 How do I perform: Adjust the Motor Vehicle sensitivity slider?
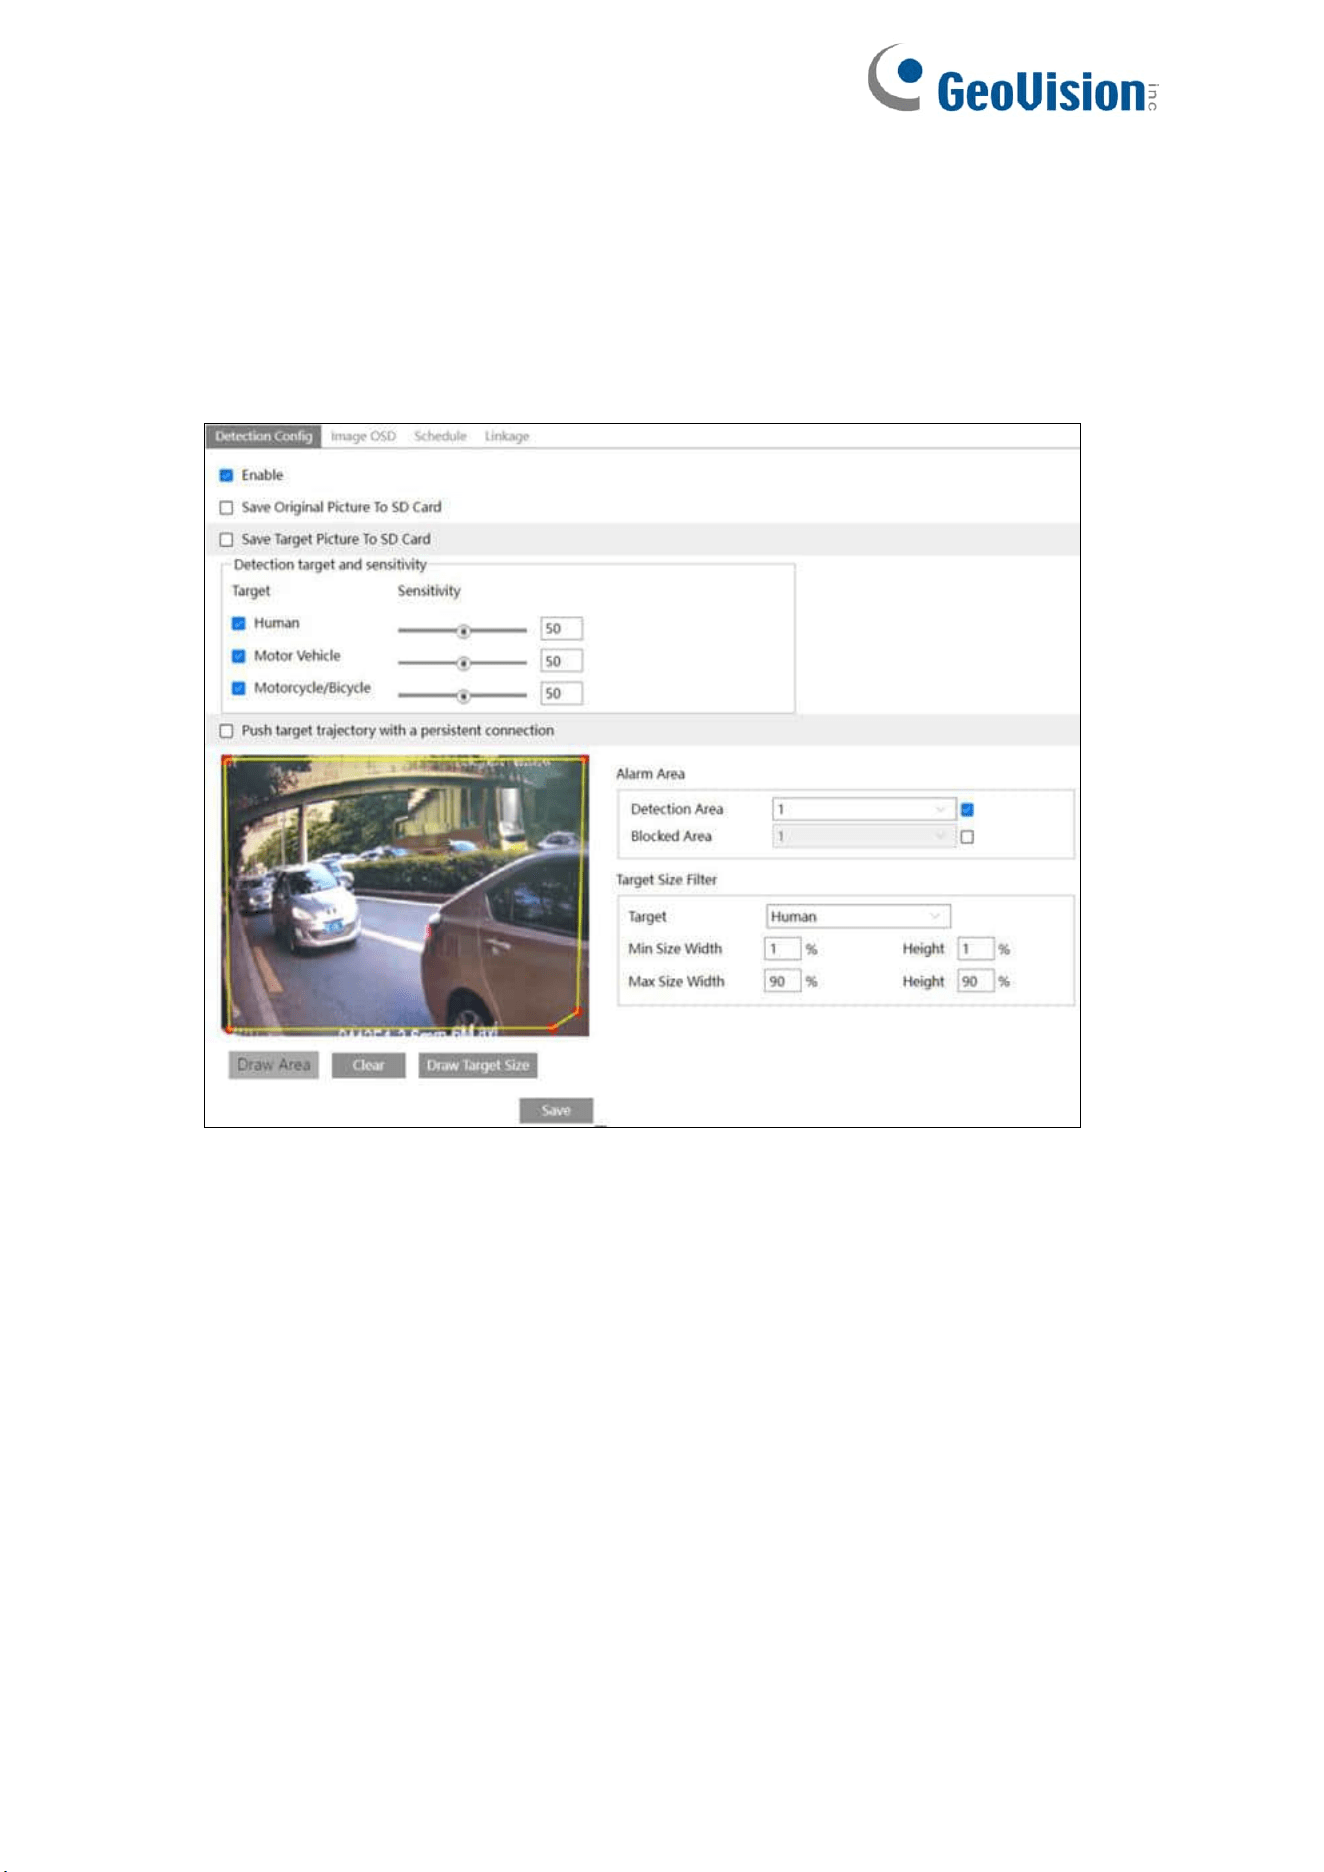coord(462,663)
